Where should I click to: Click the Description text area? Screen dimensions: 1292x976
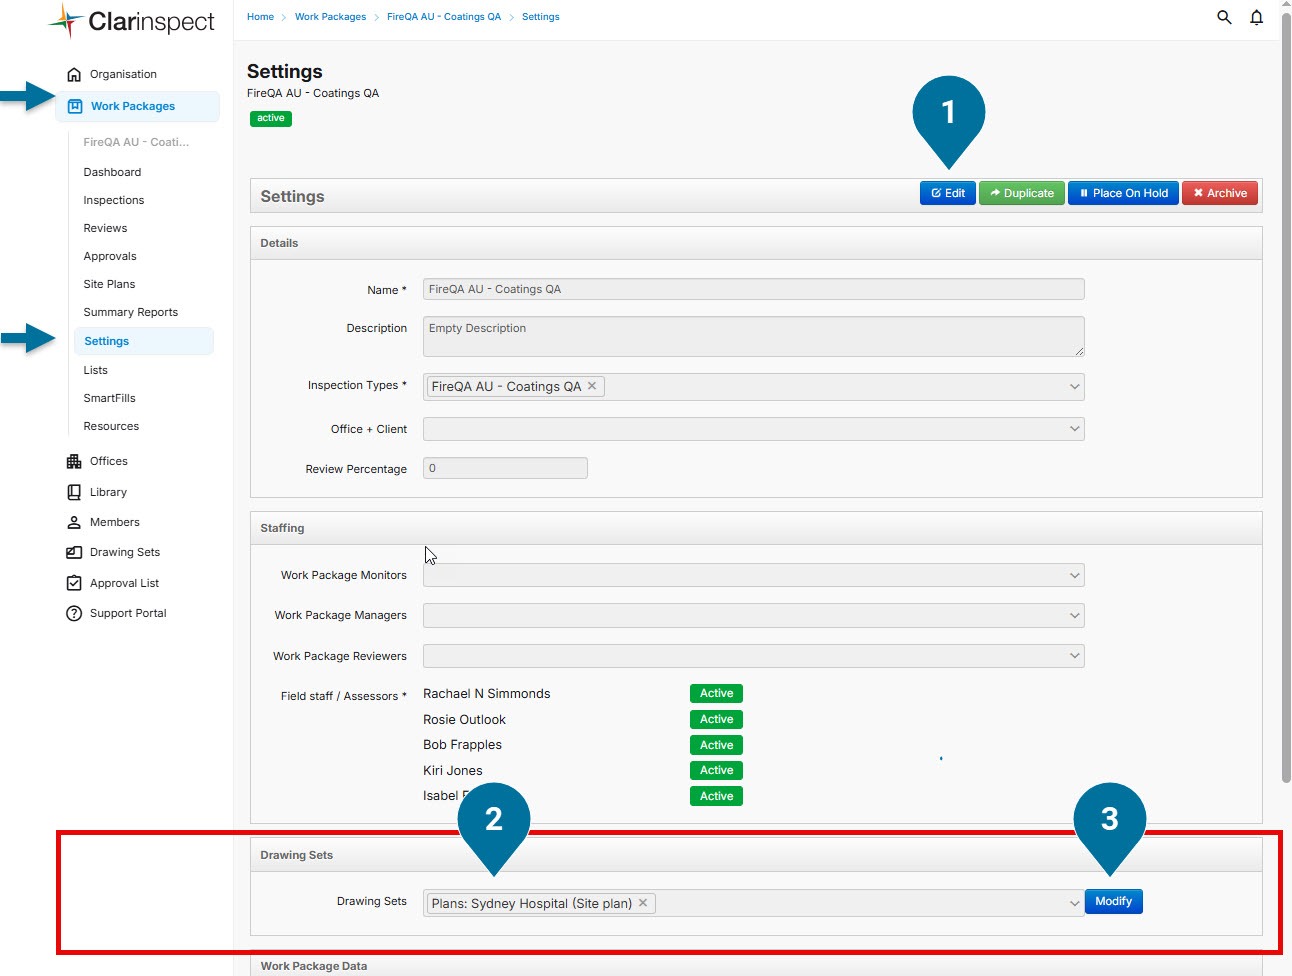coord(753,336)
